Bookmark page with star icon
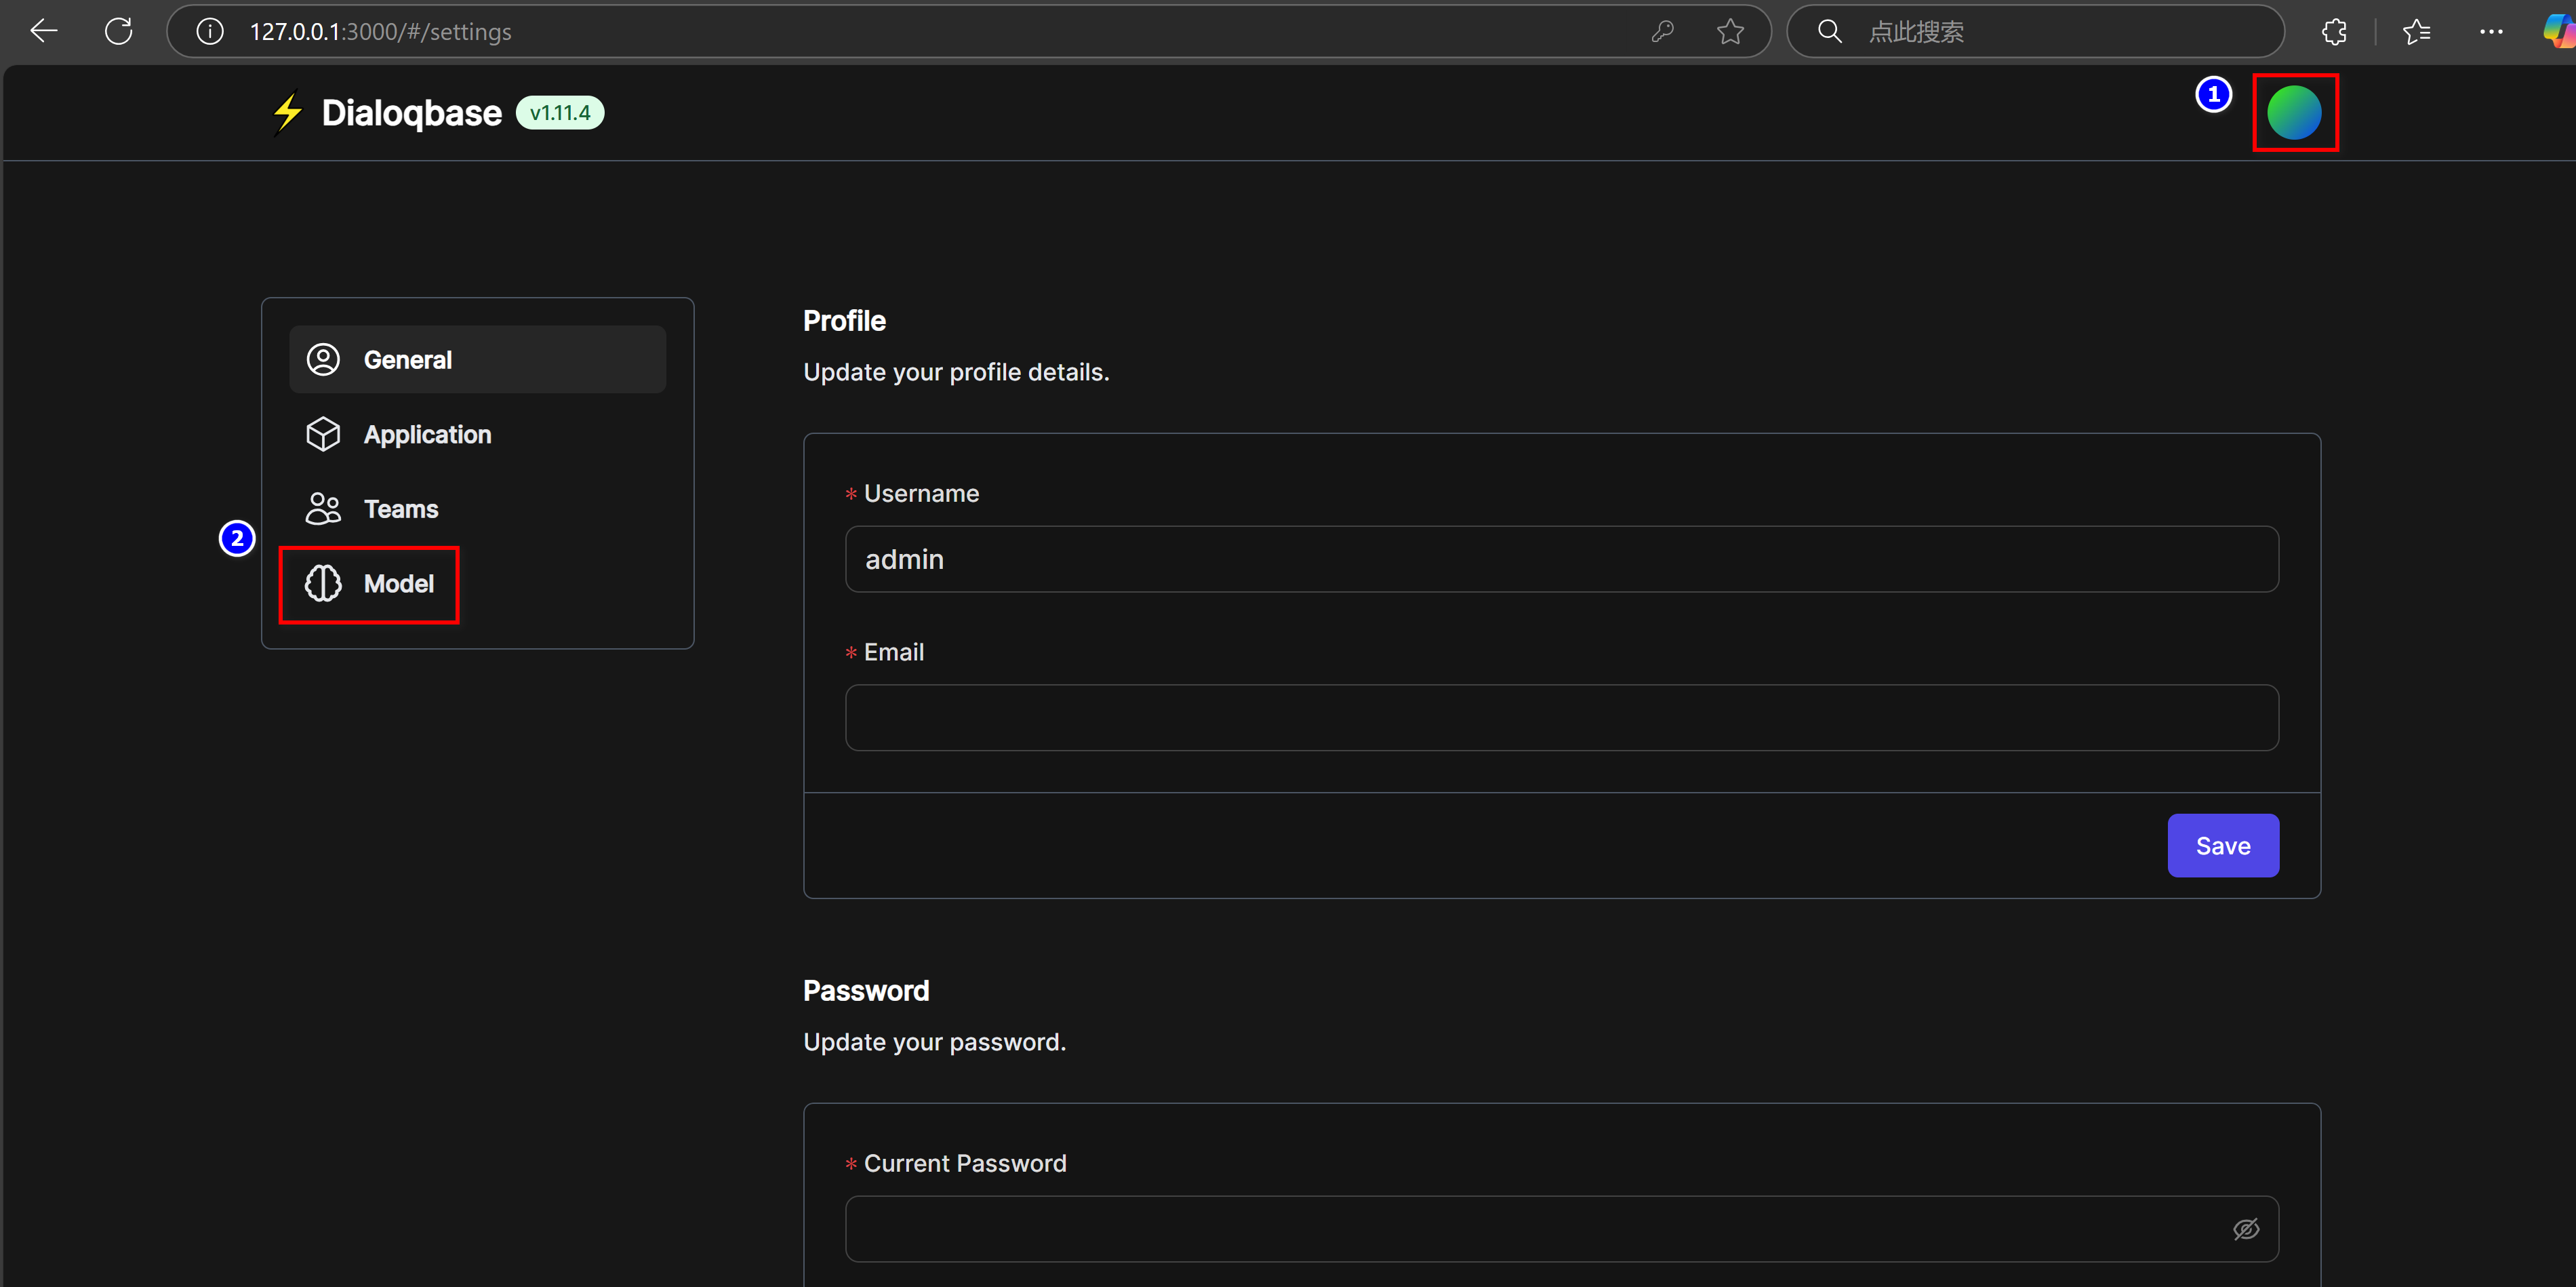The height and width of the screenshot is (1287, 2576). coord(1730,31)
